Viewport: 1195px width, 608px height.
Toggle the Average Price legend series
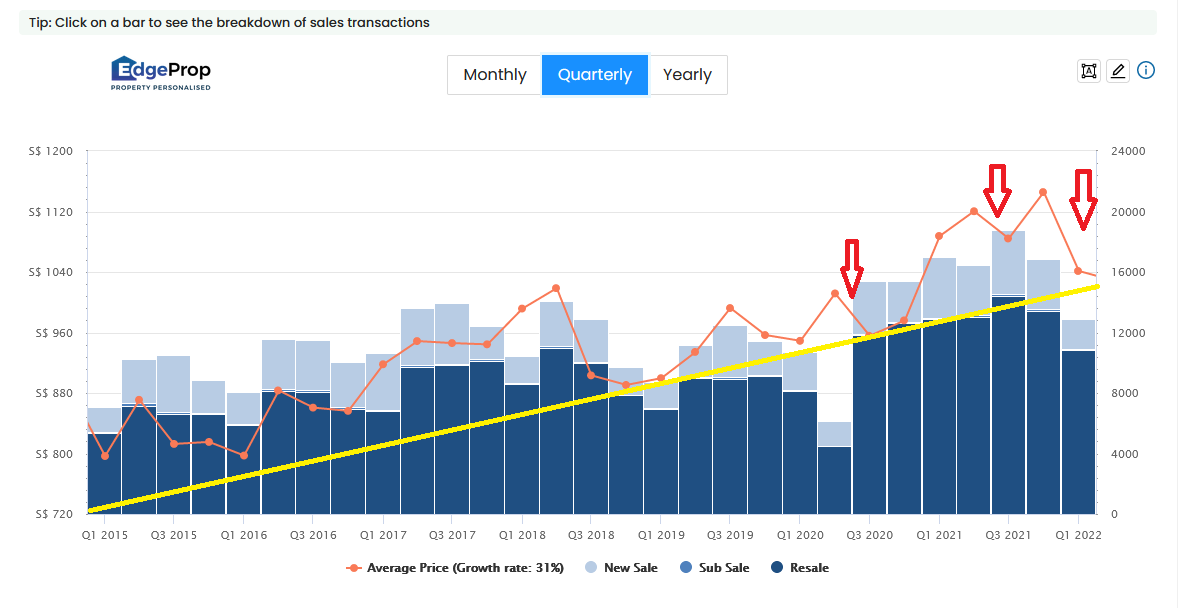pos(455,568)
